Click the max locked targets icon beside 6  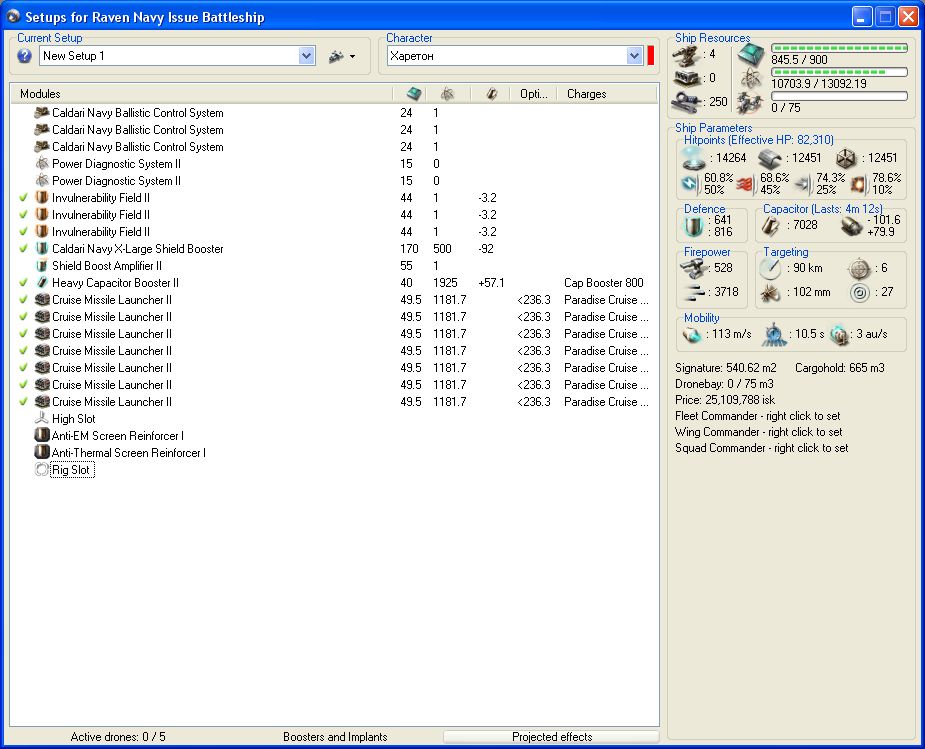pos(859,269)
